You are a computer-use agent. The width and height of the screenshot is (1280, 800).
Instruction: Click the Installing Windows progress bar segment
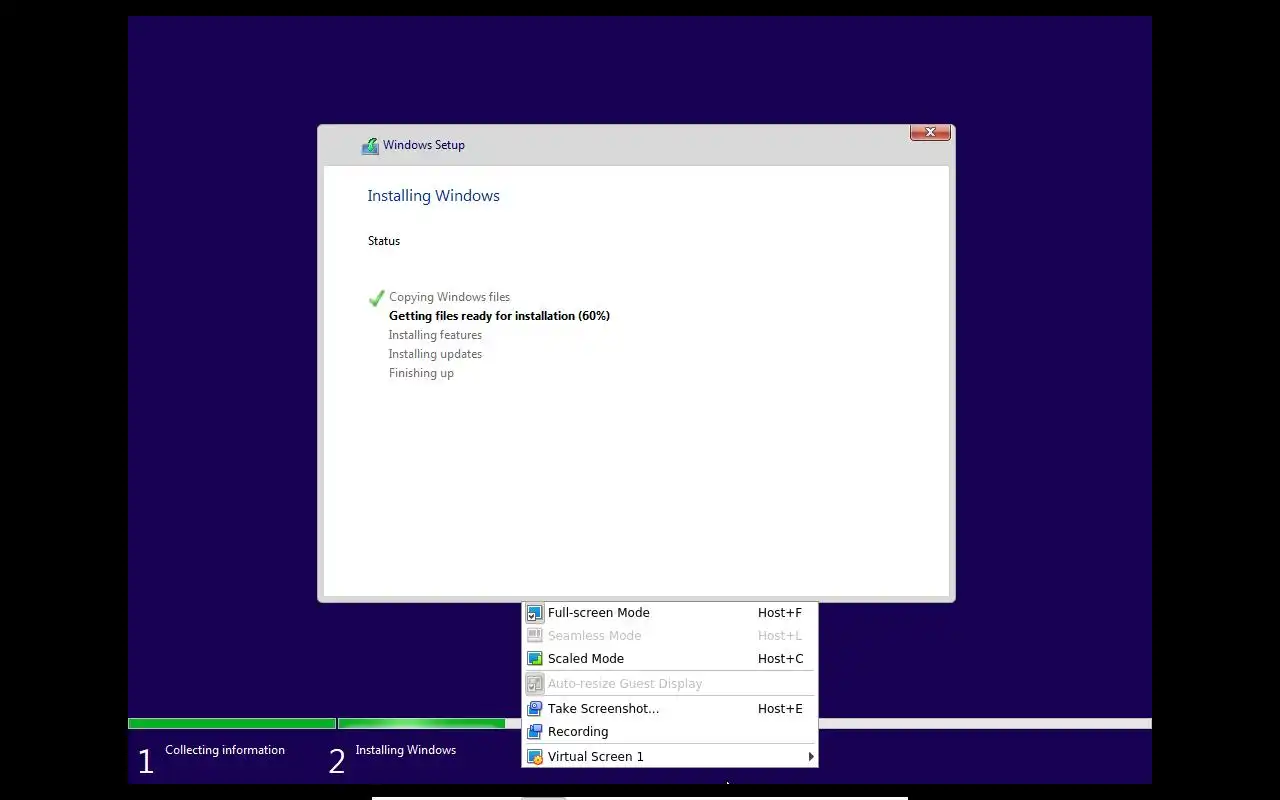421,724
